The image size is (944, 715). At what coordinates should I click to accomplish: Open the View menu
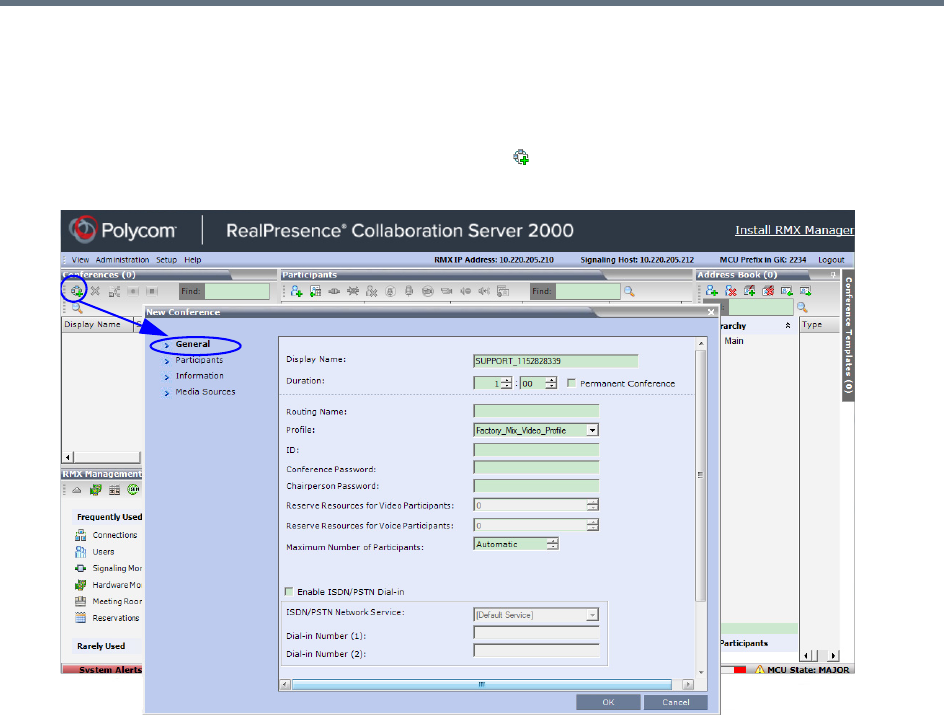tap(80, 260)
